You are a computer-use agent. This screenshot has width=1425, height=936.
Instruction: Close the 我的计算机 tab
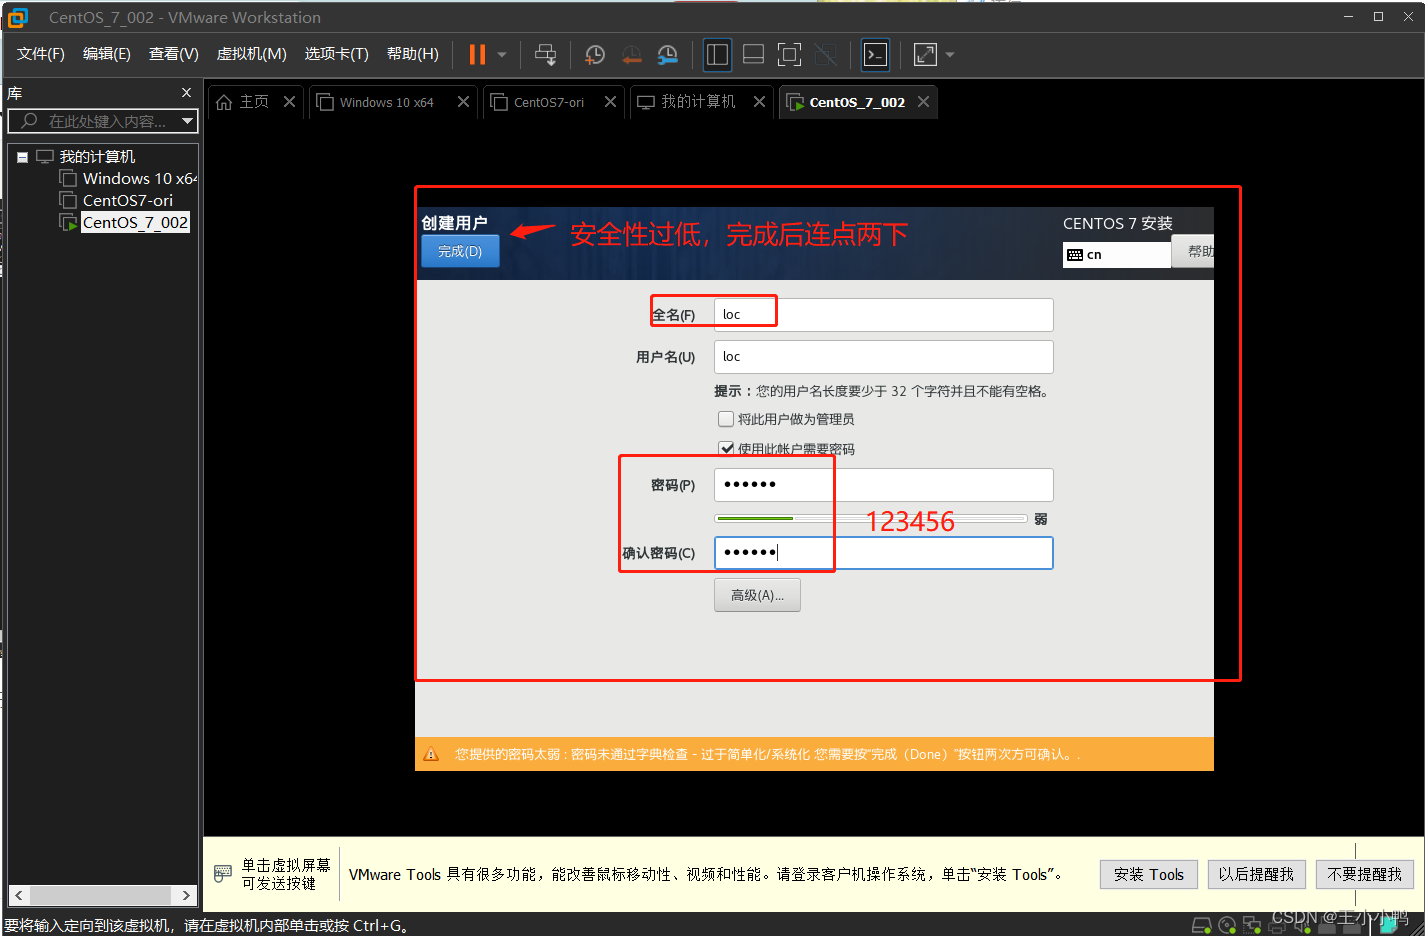(x=759, y=102)
